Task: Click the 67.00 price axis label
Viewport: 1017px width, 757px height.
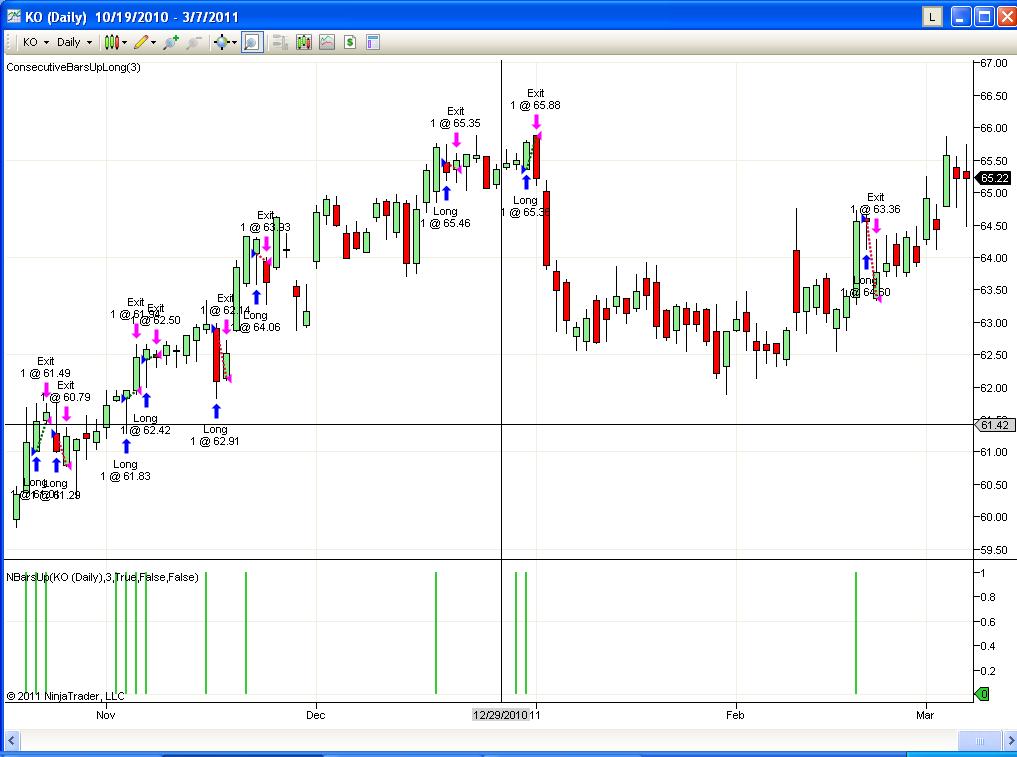Action: (x=994, y=64)
